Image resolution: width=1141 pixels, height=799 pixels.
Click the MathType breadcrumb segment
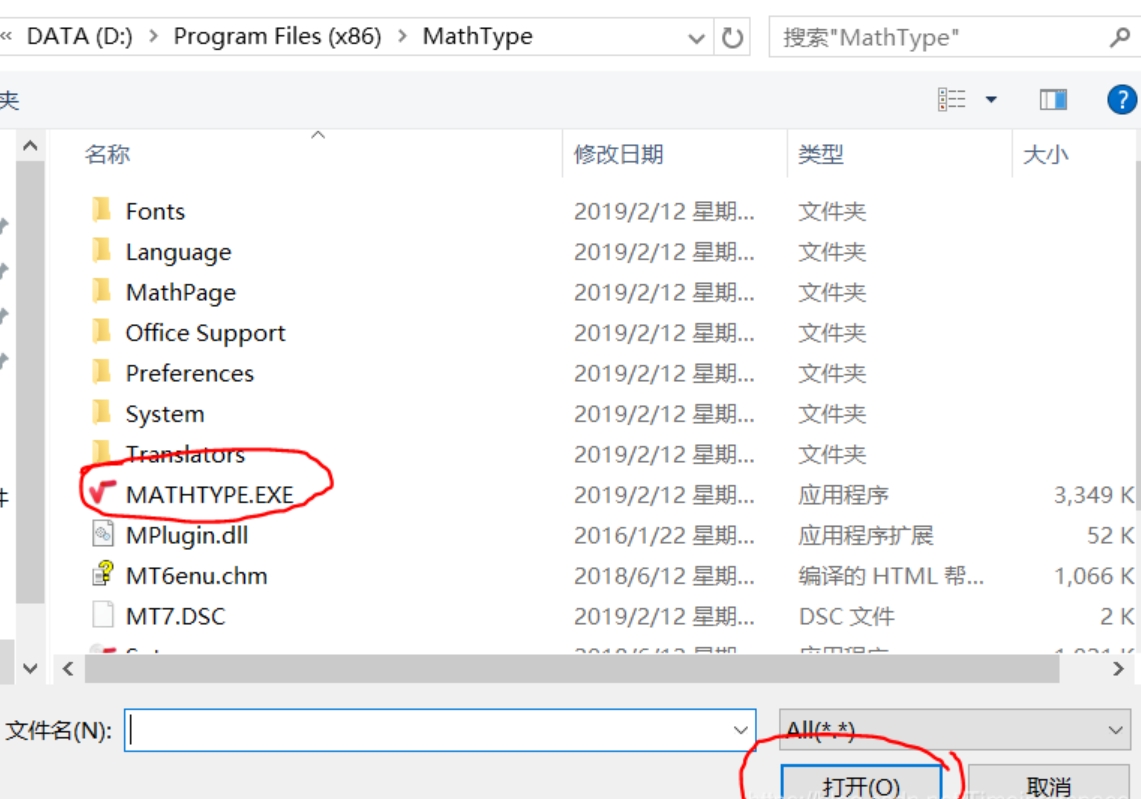click(477, 36)
